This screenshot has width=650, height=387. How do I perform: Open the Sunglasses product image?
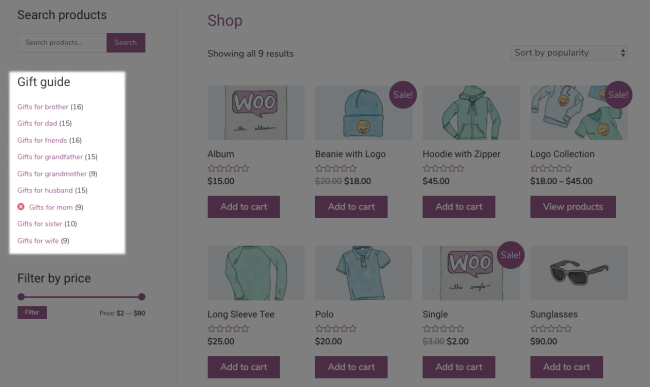click(x=579, y=273)
